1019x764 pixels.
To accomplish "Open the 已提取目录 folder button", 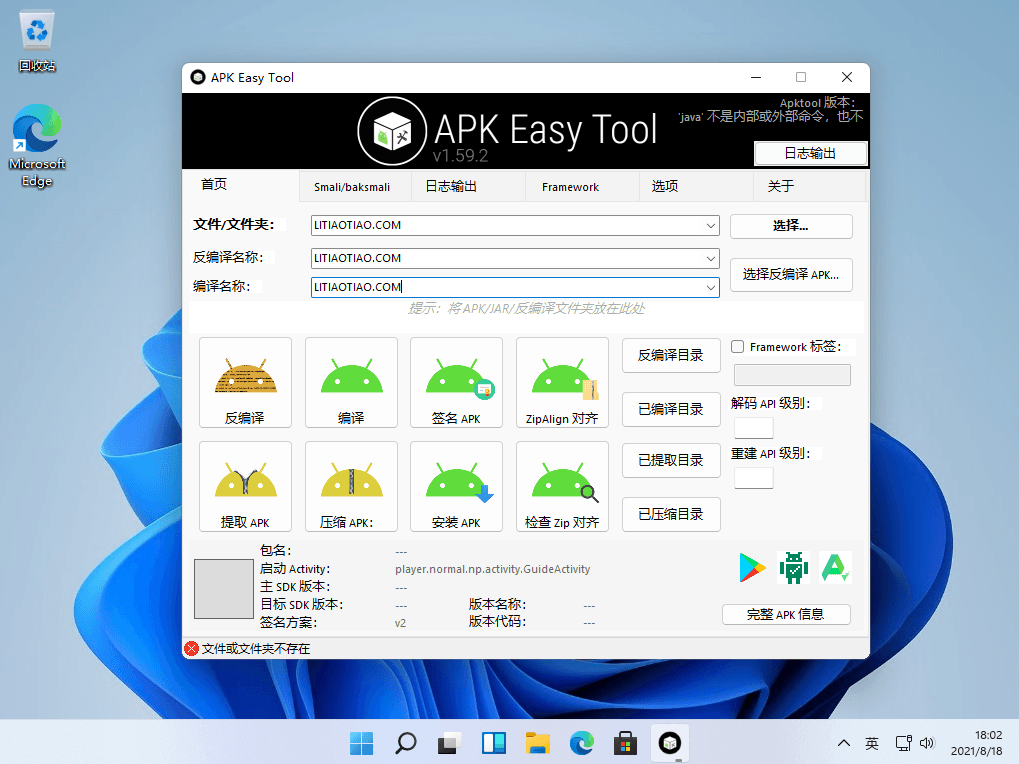I will point(671,461).
